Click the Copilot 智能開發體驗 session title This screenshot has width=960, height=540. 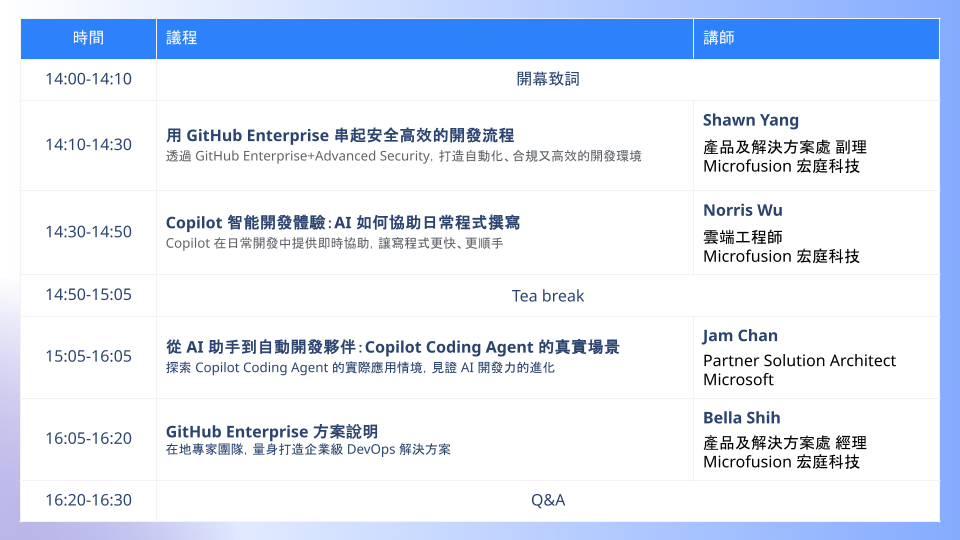343,222
